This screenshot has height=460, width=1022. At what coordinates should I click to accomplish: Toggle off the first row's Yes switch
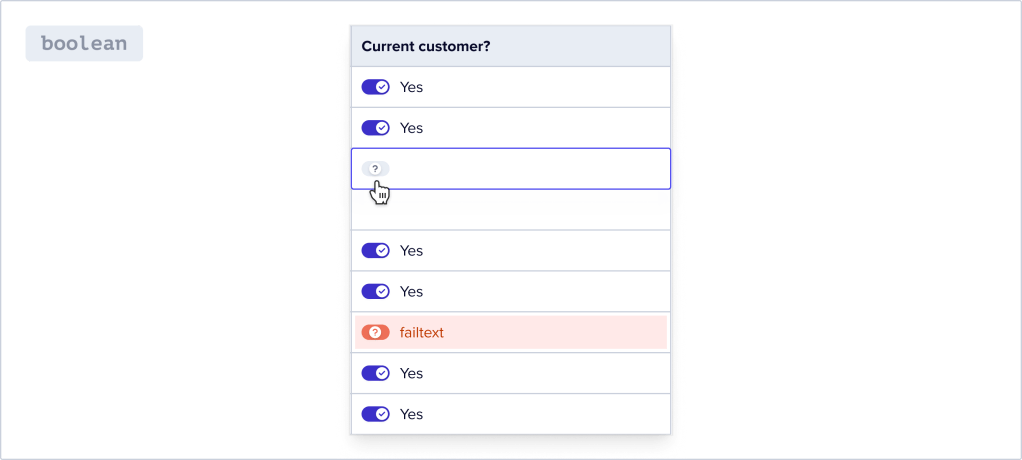tap(375, 87)
